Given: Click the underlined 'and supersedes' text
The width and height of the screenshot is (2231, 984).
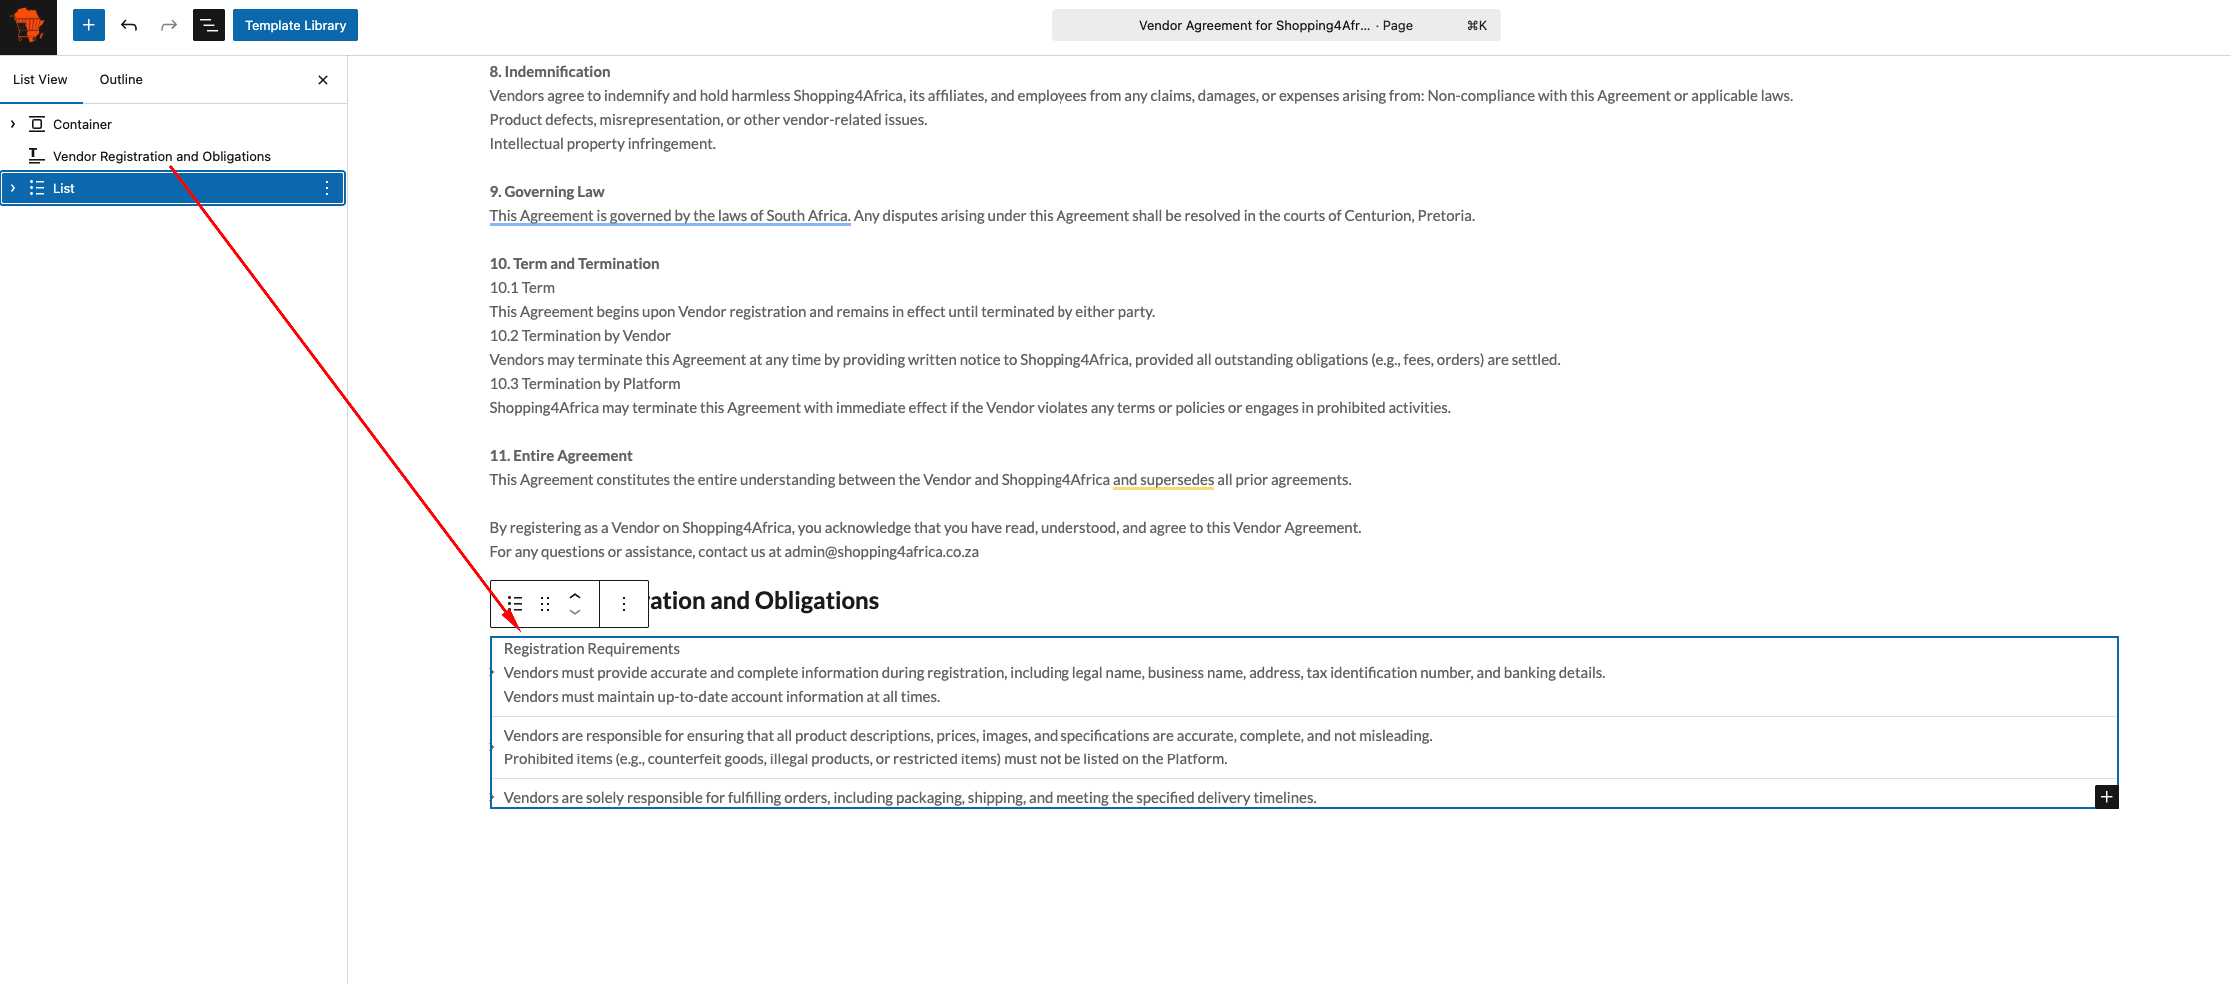Looking at the screenshot, I should coord(1164,480).
